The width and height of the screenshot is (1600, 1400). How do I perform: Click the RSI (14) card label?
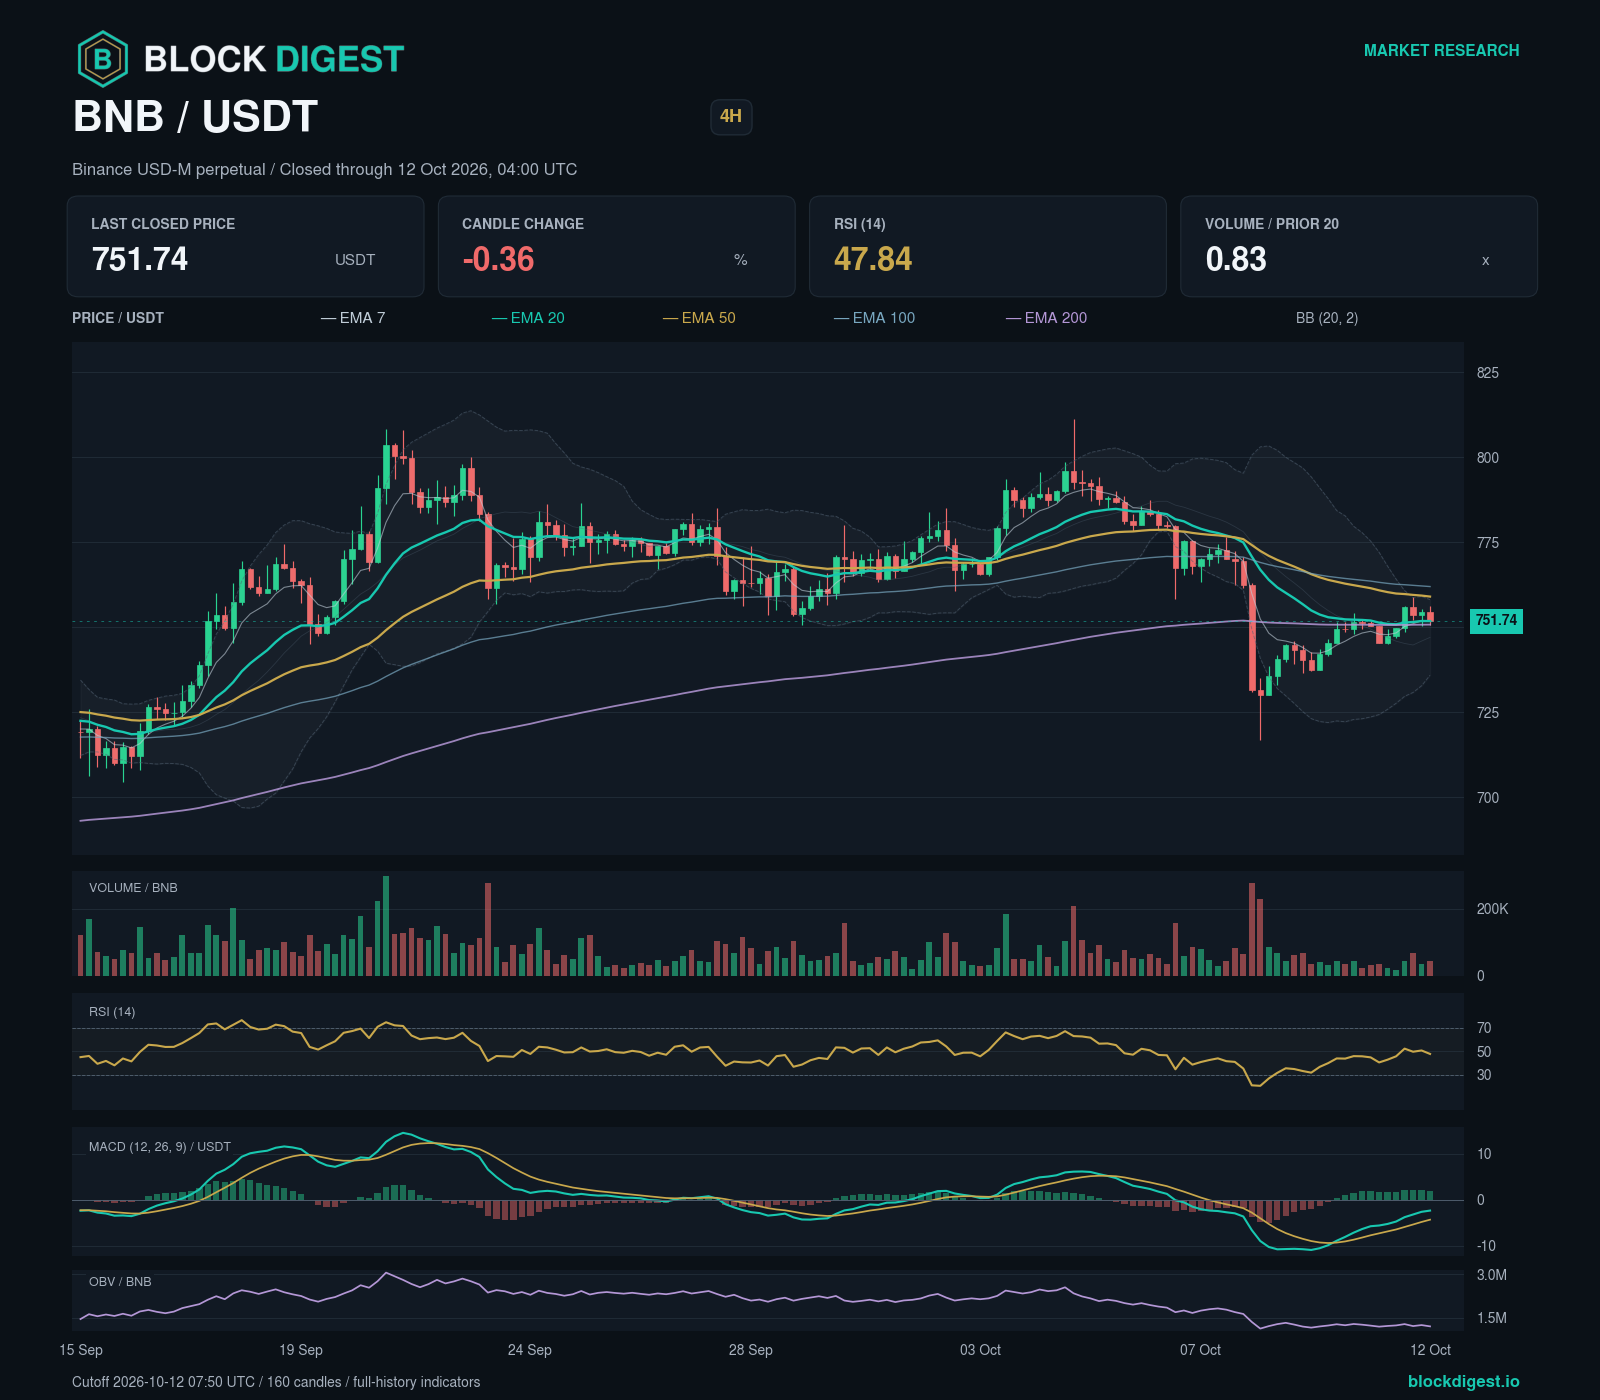(x=860, y=224)
